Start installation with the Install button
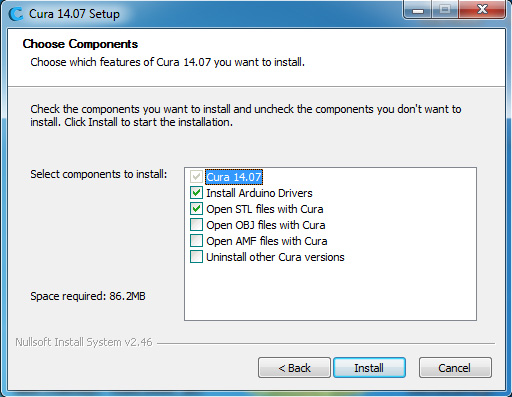This screenshot has height=397, width=512. click(x=369, y=368)
